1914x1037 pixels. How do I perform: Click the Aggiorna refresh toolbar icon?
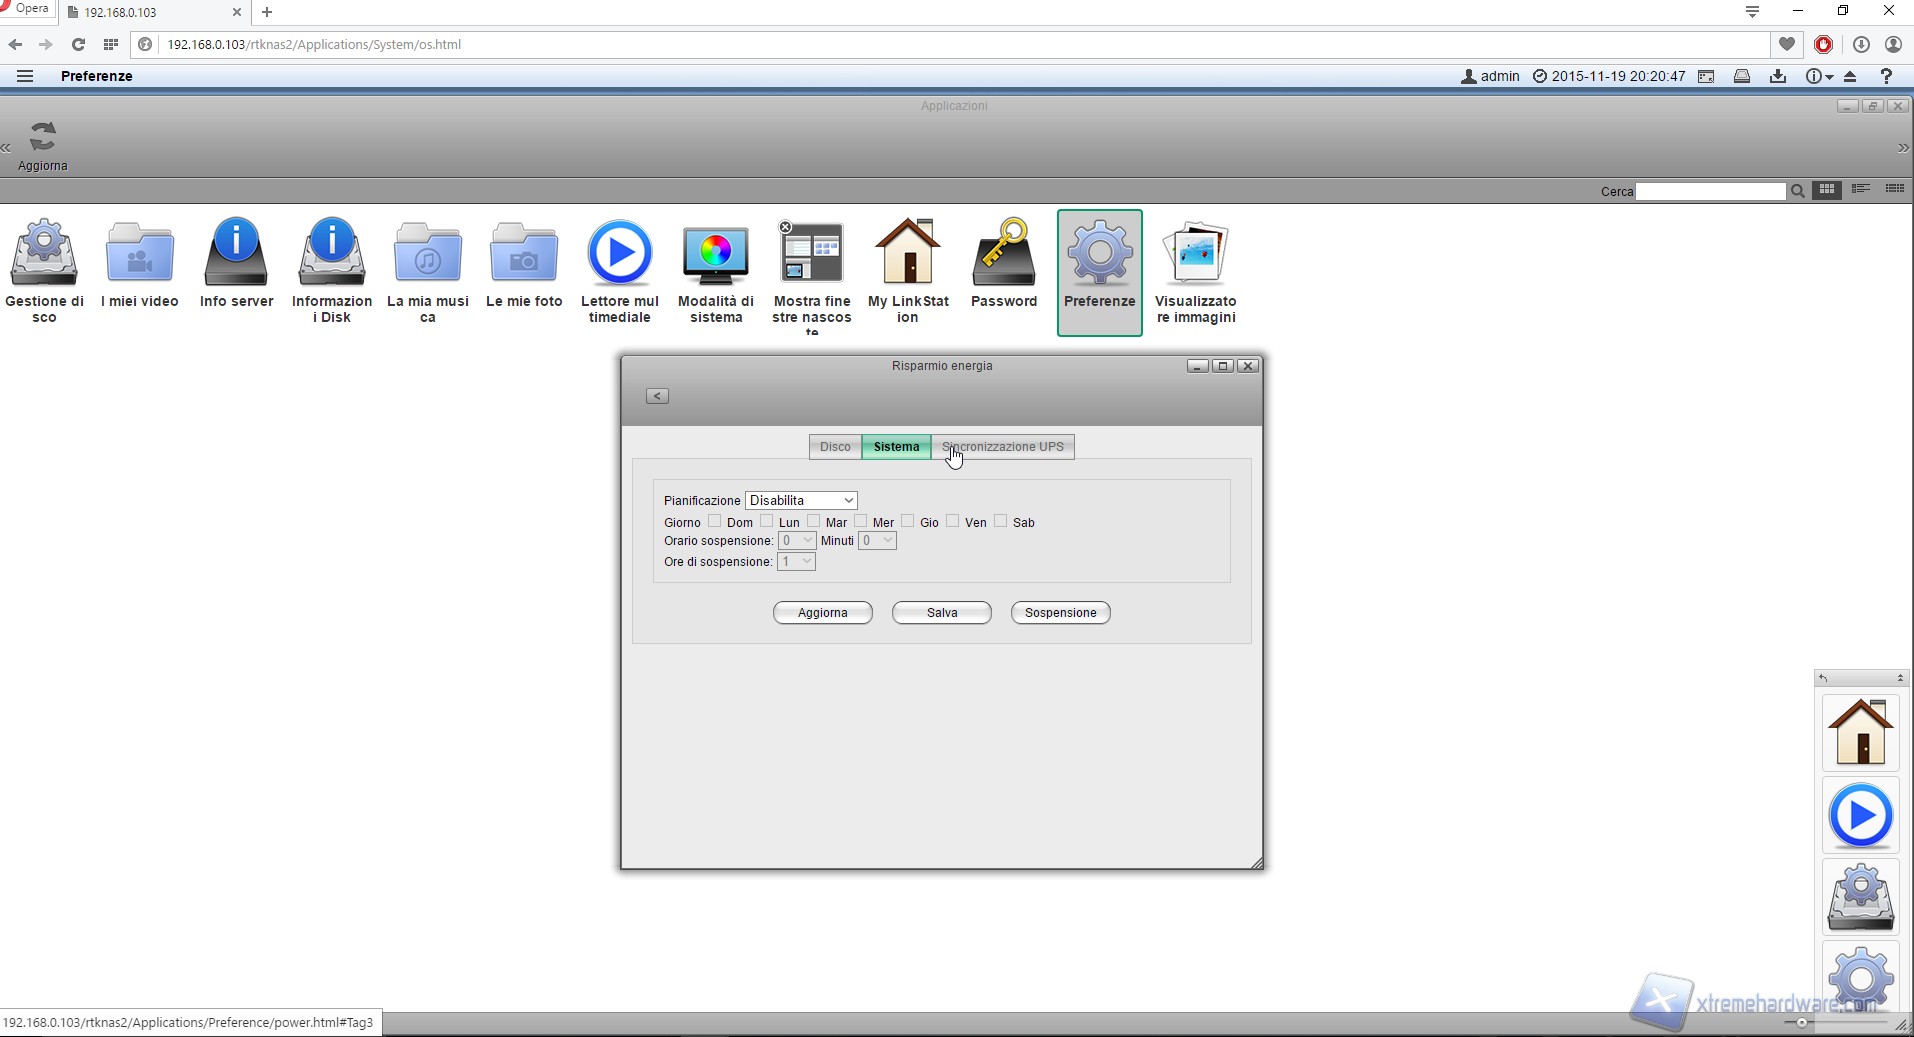[x=42, y=145]
